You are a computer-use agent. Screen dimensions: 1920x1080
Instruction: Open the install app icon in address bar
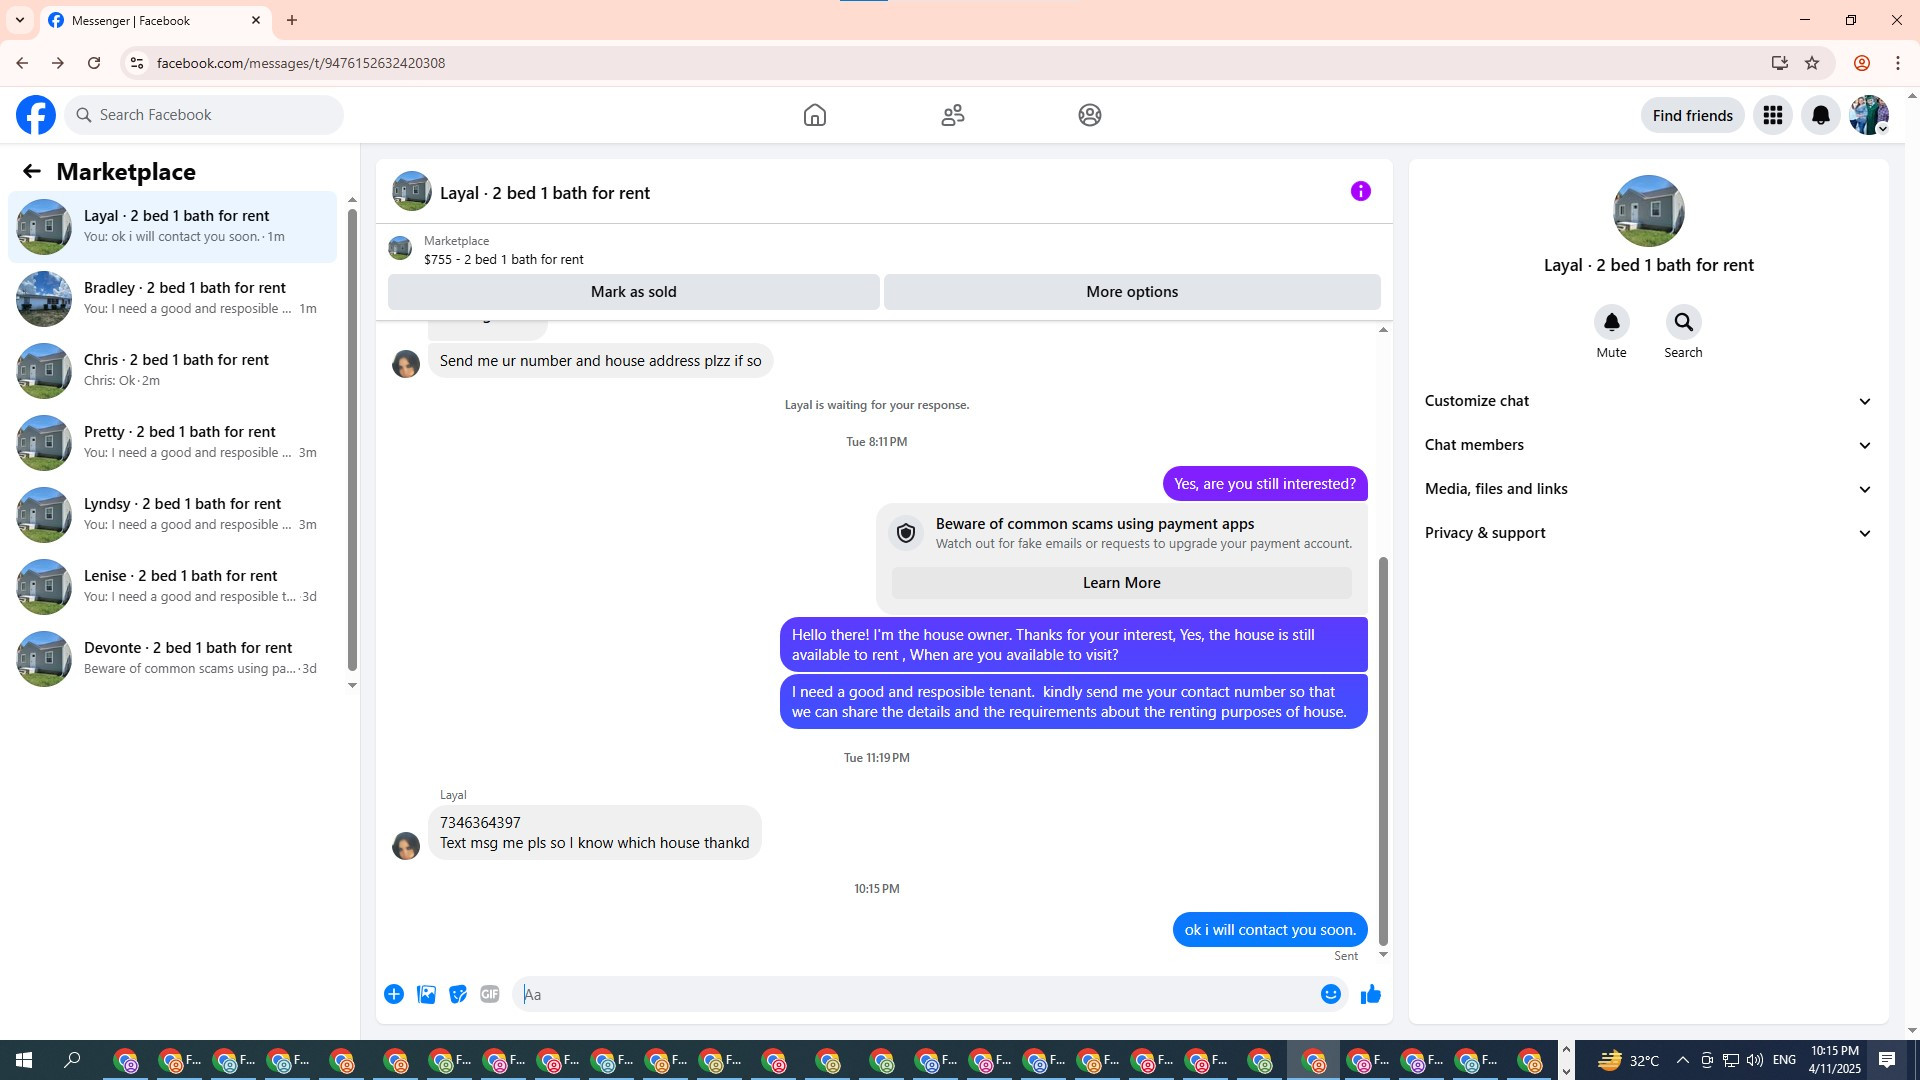click(1780, 63)
